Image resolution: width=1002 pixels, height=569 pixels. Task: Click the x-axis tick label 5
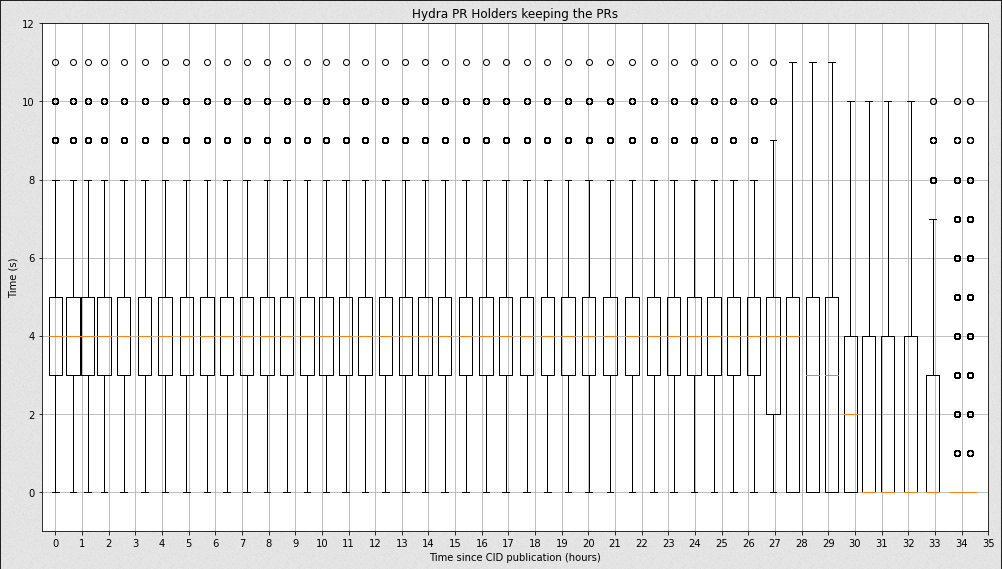189,543
